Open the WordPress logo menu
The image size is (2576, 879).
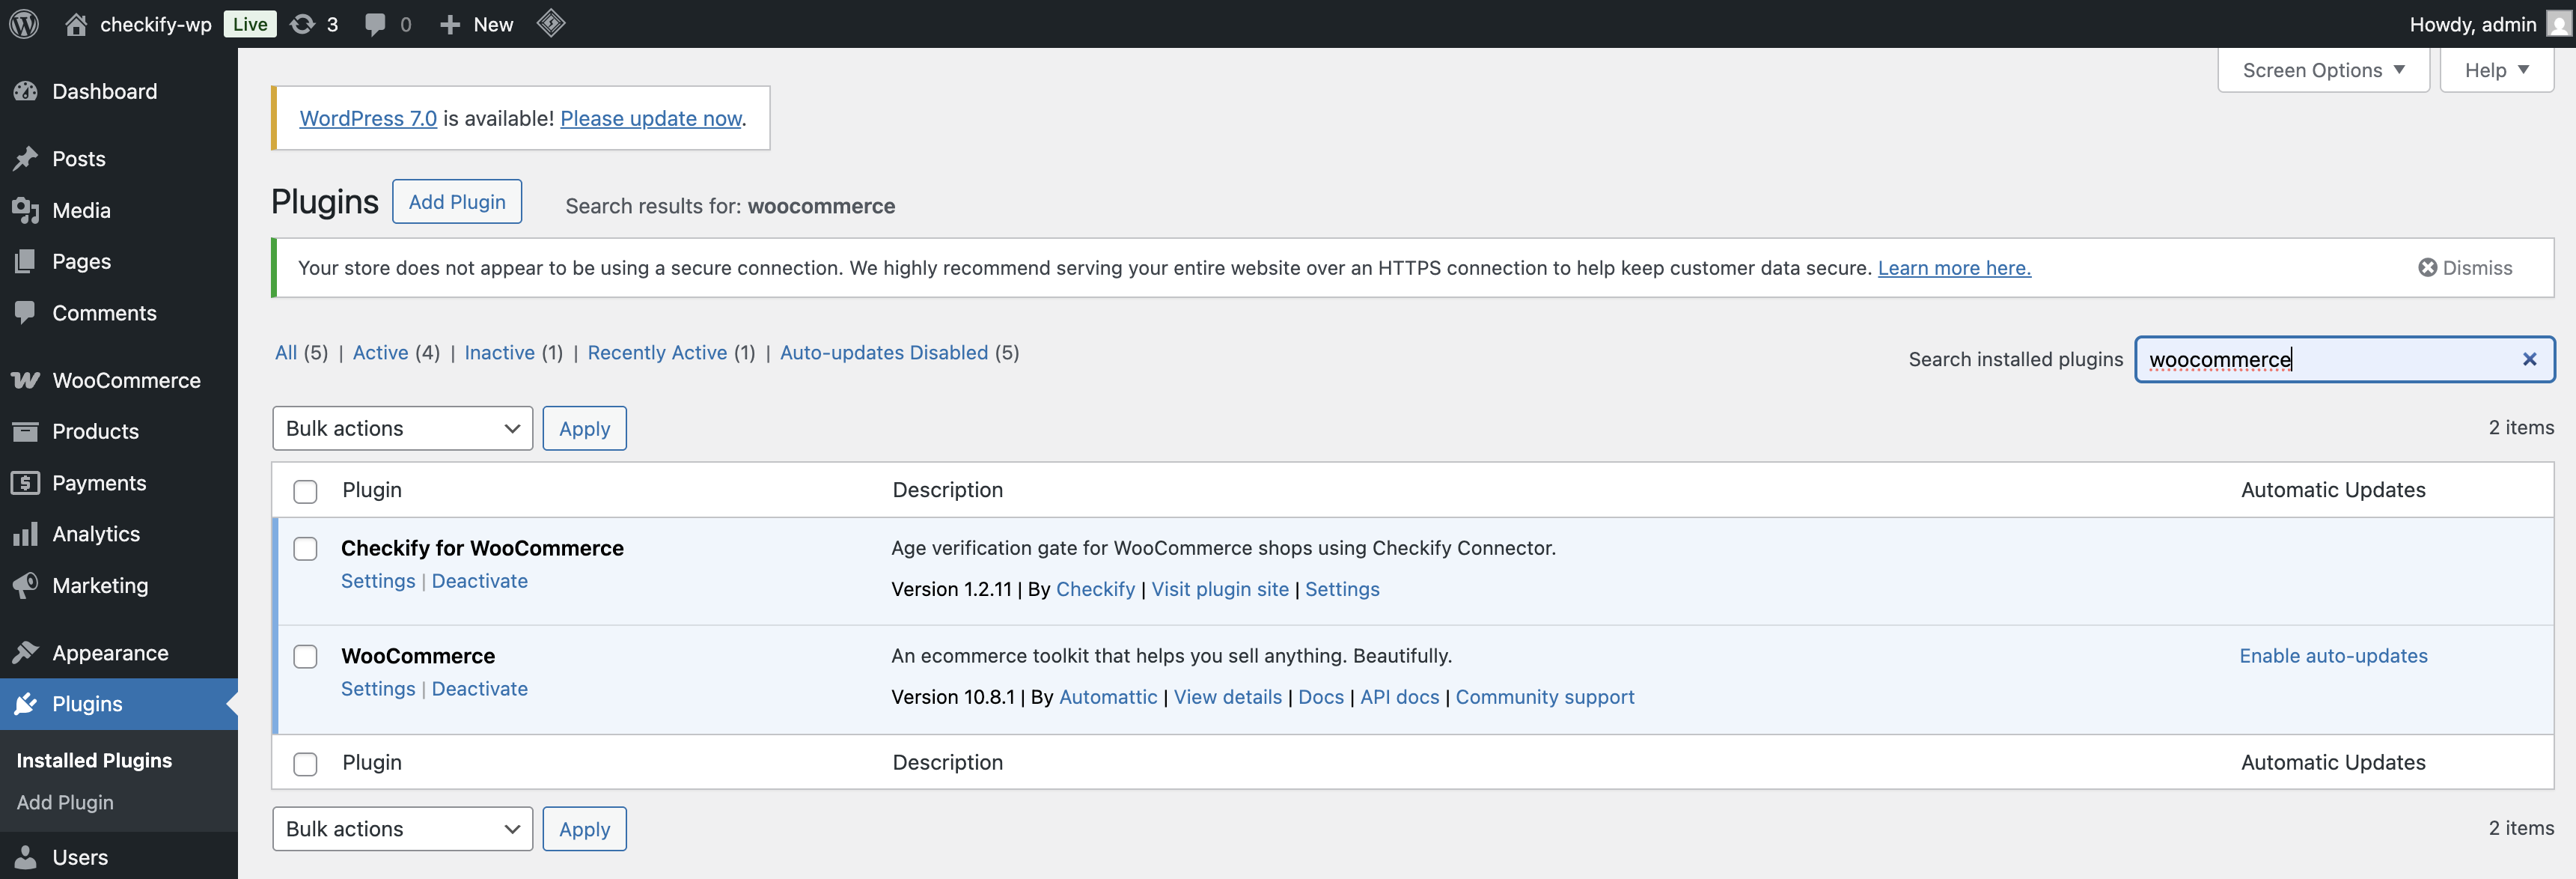click(24, 24)
